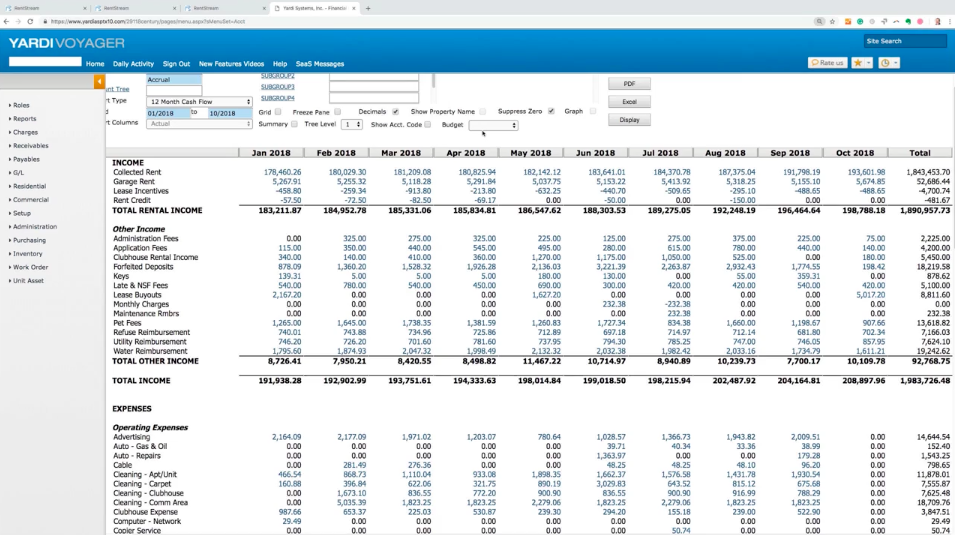Click the orange browser extension icon
The image size is (955, 535).
(x=847, y=21)
